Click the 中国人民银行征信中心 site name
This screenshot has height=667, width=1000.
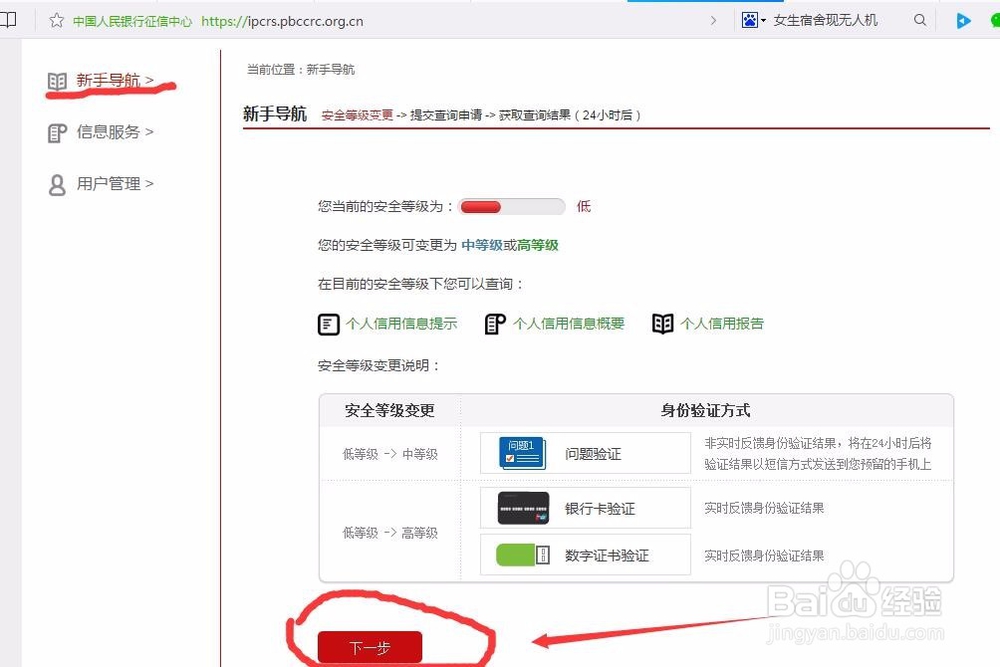click(132, 21)
